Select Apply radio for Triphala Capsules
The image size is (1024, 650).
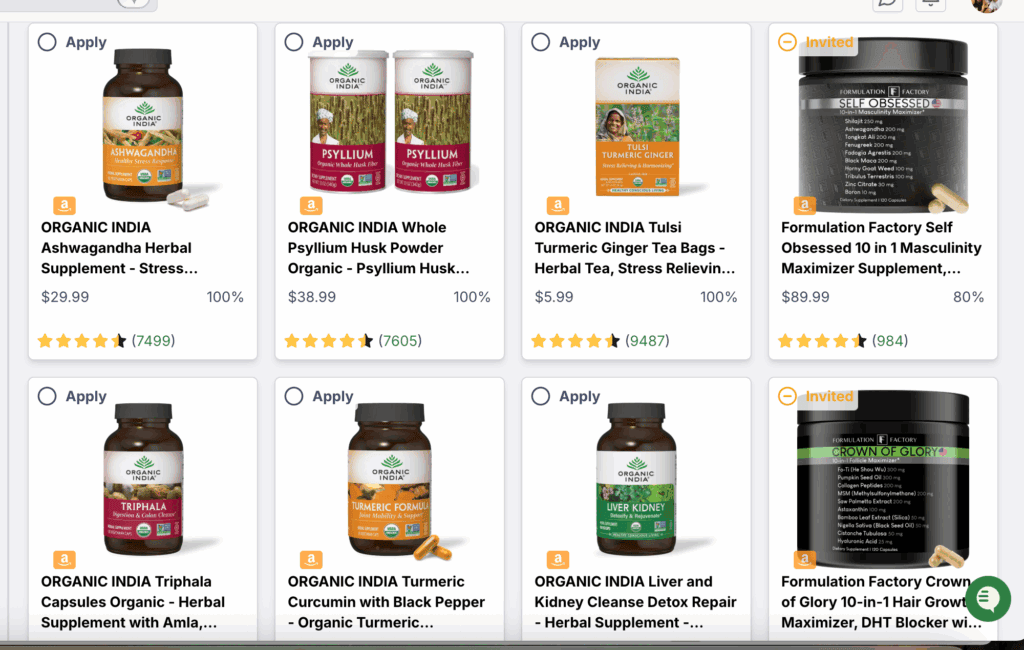(47, 397)
